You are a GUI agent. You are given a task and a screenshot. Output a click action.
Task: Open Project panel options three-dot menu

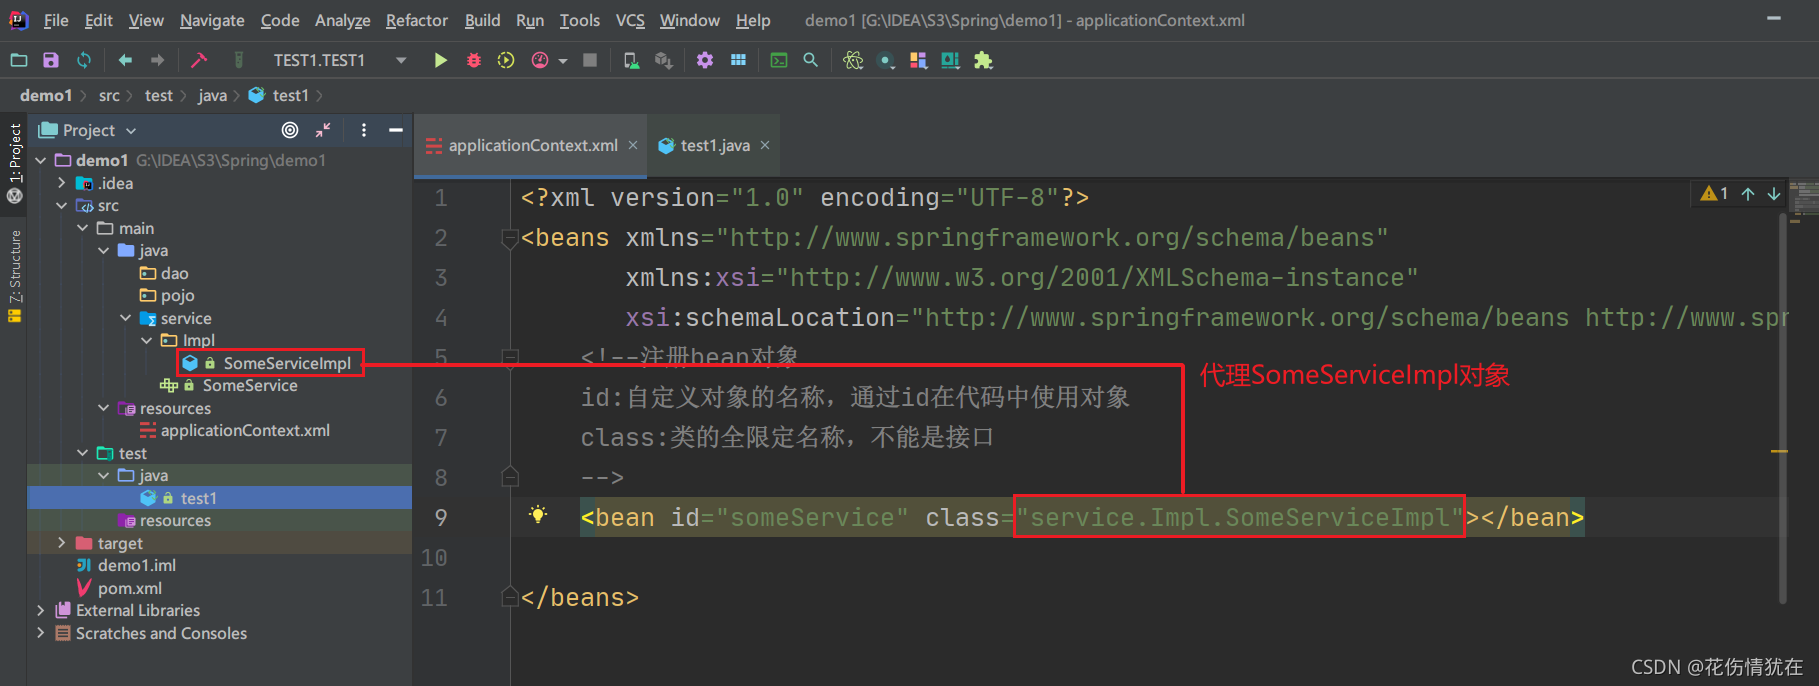click(x=364, y=130)
